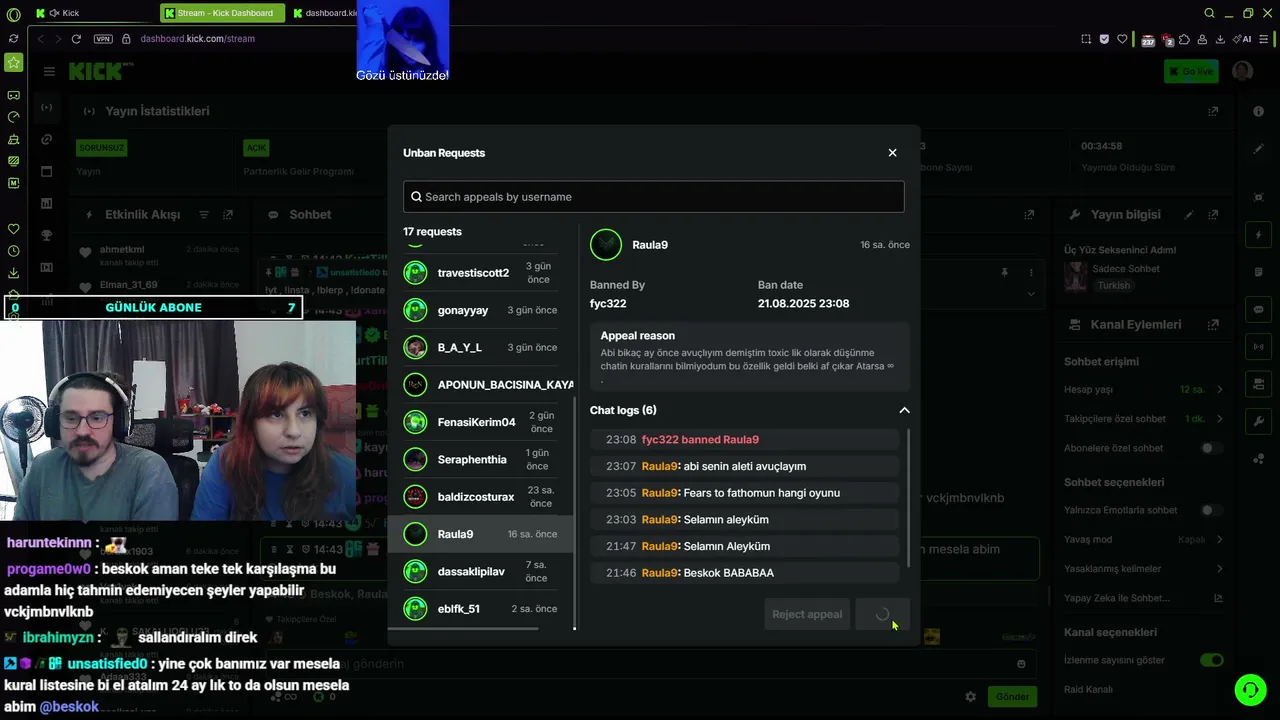Viewport: 1280px width, 720px height.
Task: Pop out the Sohbet chat panel
Action: [x=1029, y=215]
